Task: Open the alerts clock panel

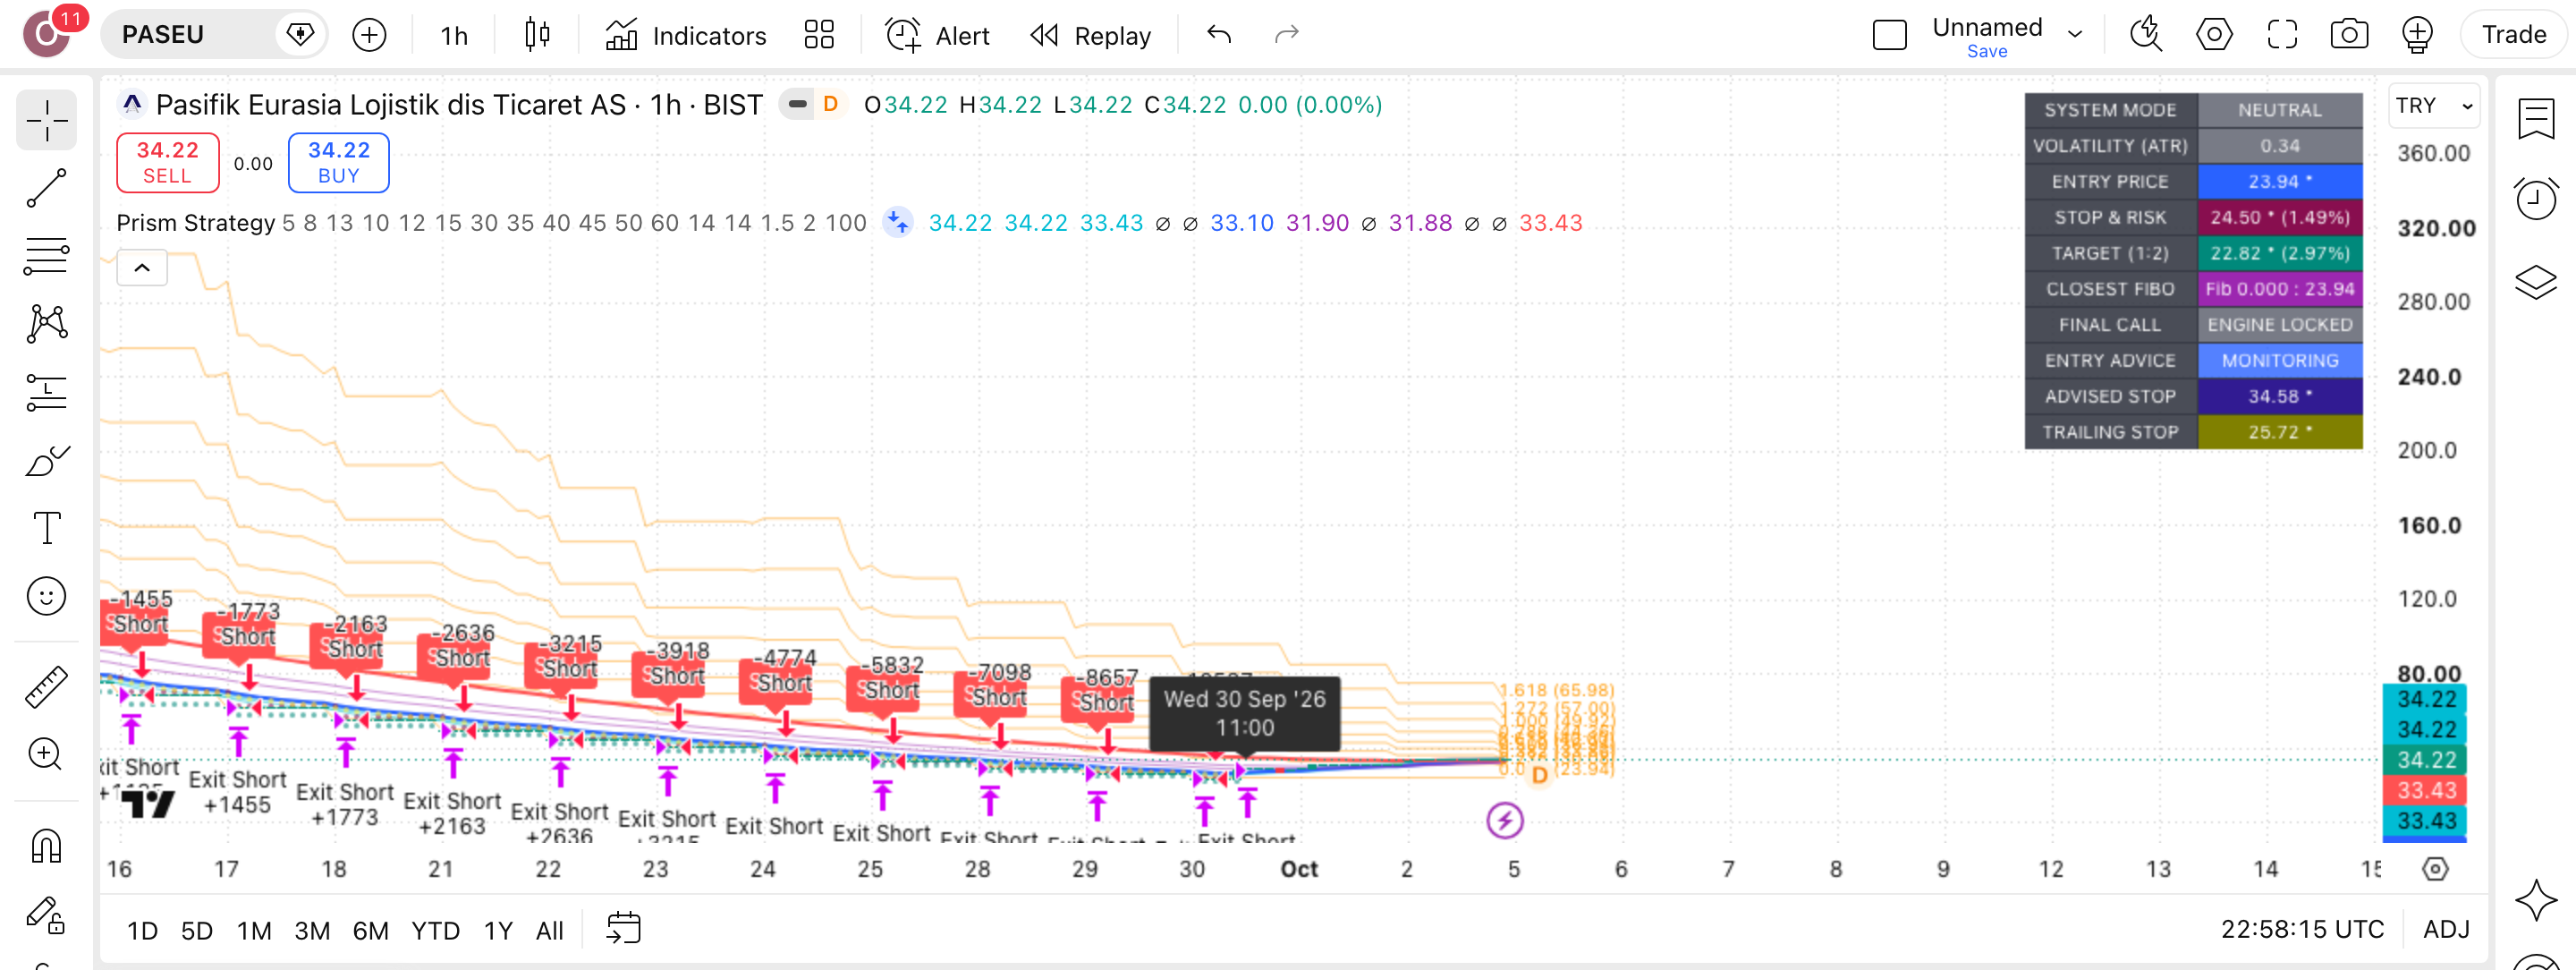Action: pyautogui.click(x=2536, y=199)
